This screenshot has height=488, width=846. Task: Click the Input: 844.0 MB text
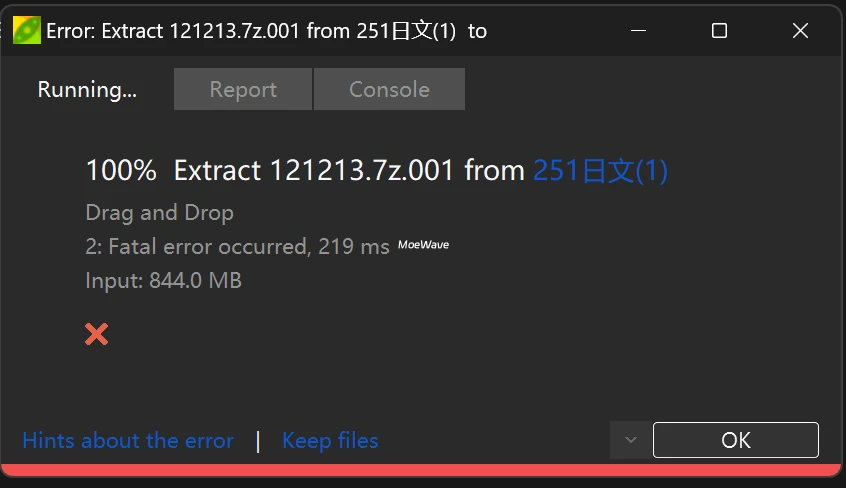[x=163, y=281]
